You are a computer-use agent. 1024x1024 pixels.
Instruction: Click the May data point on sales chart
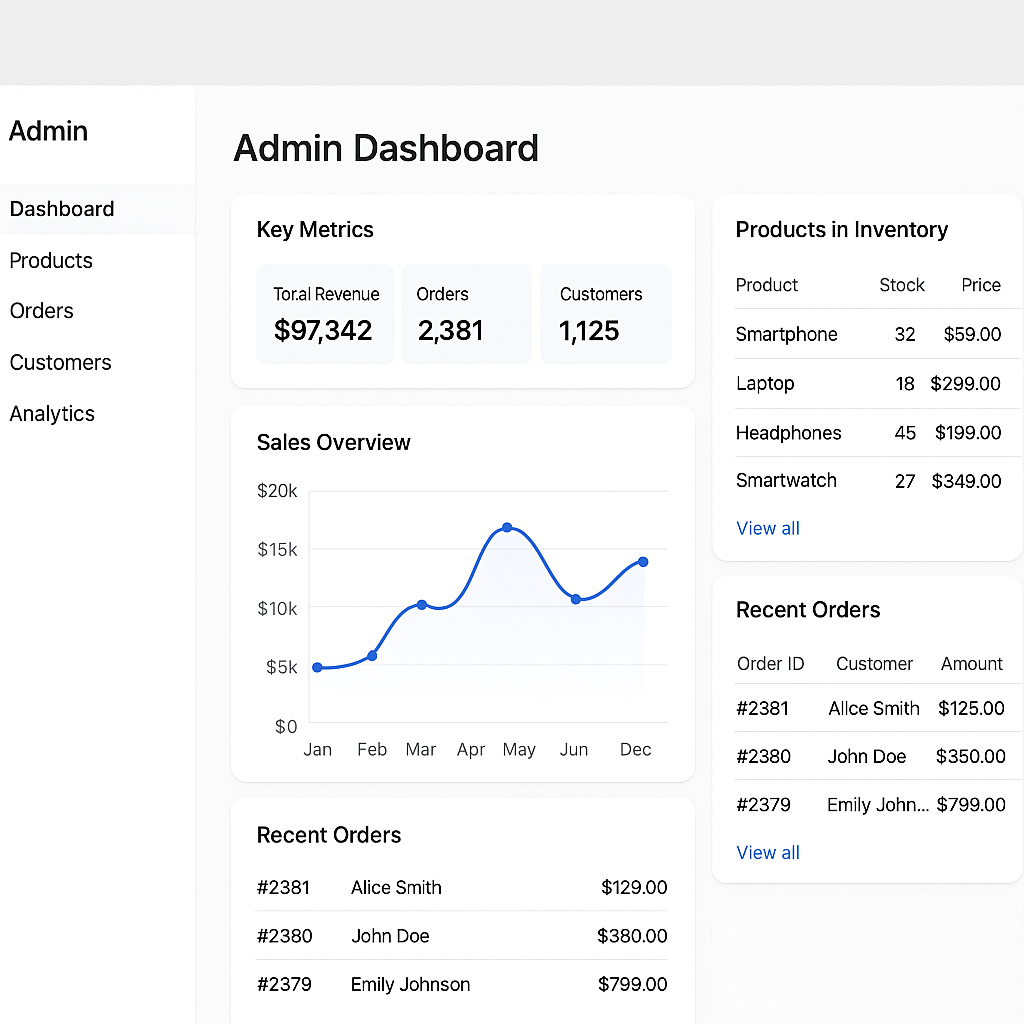509,527
